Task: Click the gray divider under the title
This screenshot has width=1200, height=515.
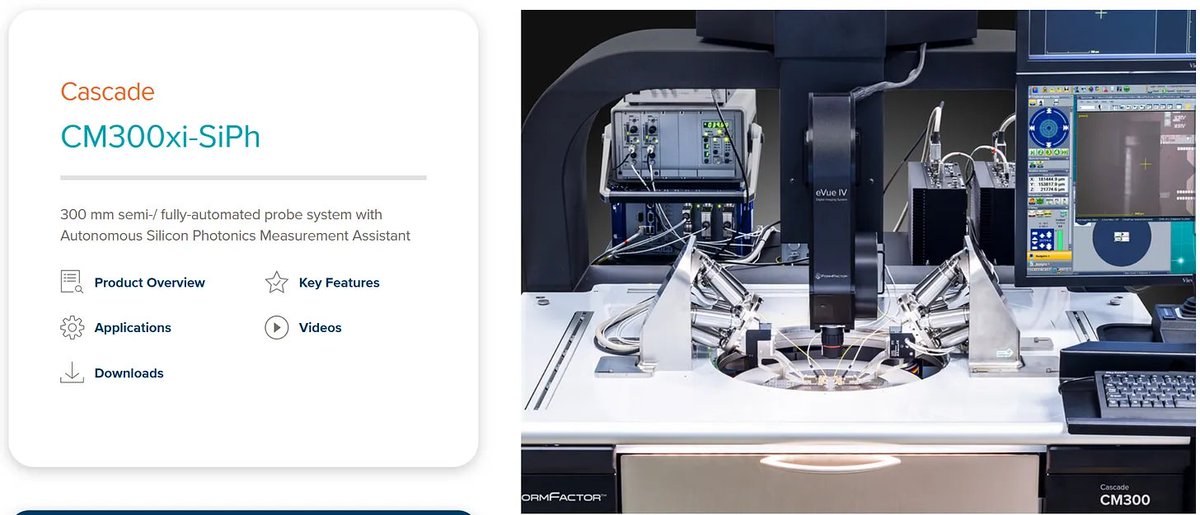Action: pos(243,177)
